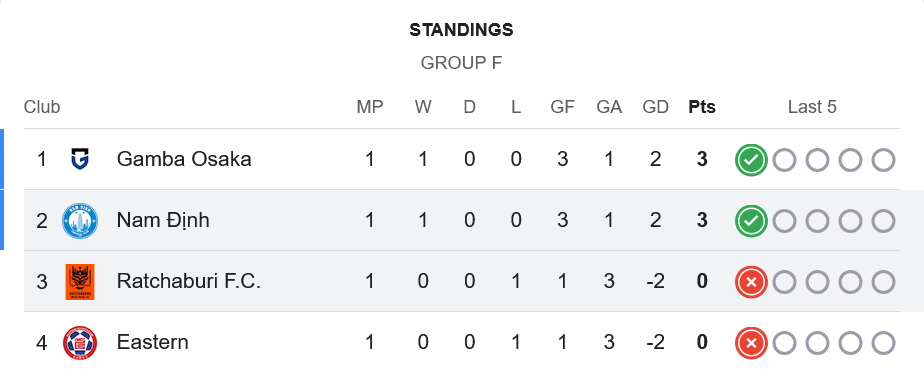Click the Pts column header
Screen dimensions: 924x390
[702, 107]
